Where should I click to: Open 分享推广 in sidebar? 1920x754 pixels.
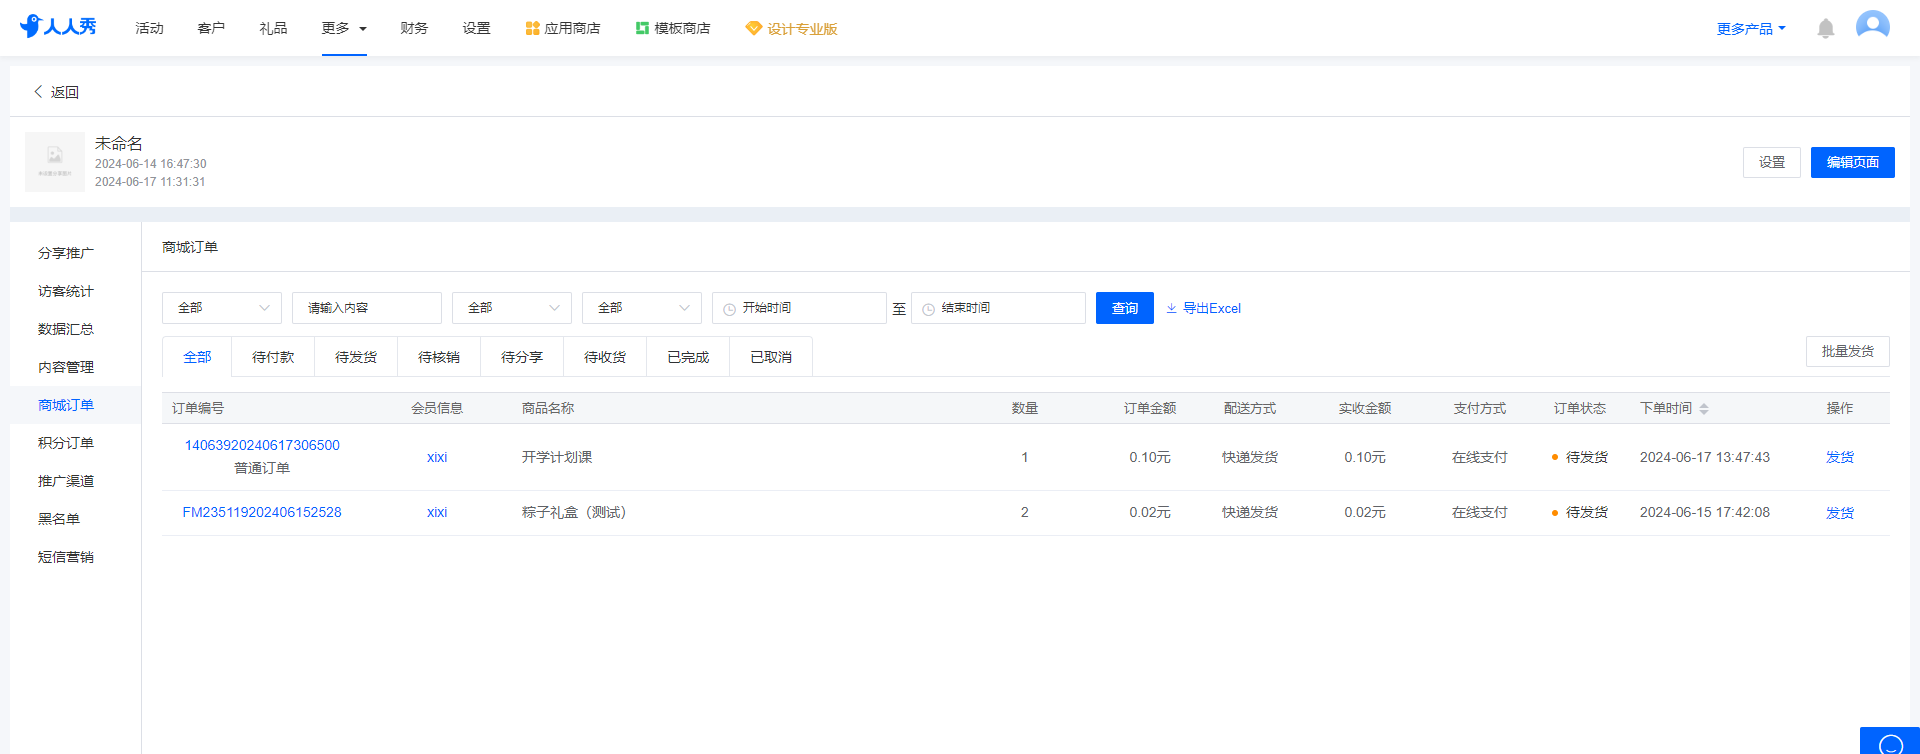coord(66,253)
